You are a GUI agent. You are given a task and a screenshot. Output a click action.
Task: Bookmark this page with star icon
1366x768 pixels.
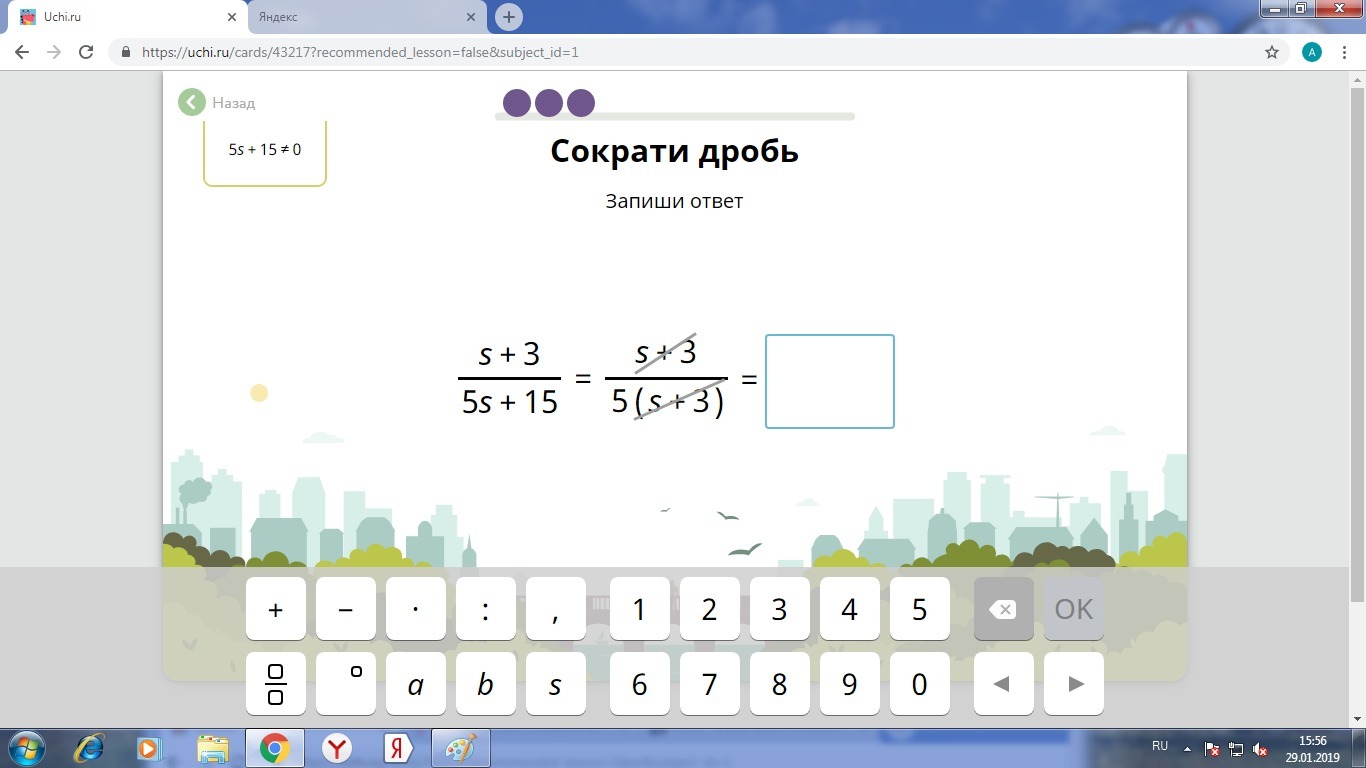coord(1272,52)
